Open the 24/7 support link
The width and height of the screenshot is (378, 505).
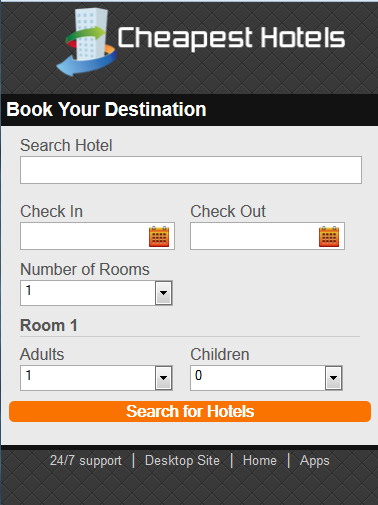click(x=86, y=461)
